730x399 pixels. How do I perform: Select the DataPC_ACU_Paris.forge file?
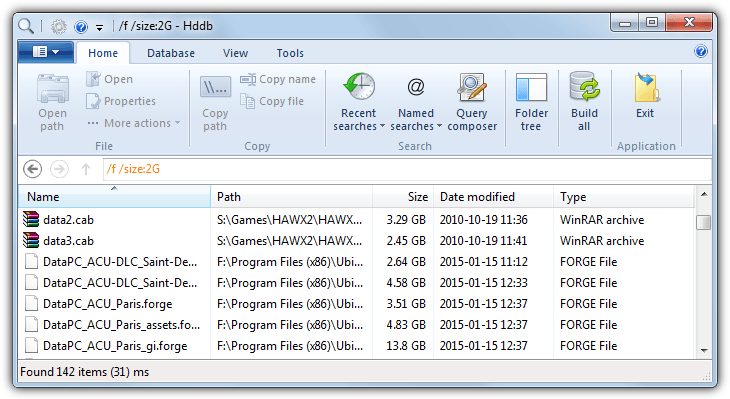(108, 304)
